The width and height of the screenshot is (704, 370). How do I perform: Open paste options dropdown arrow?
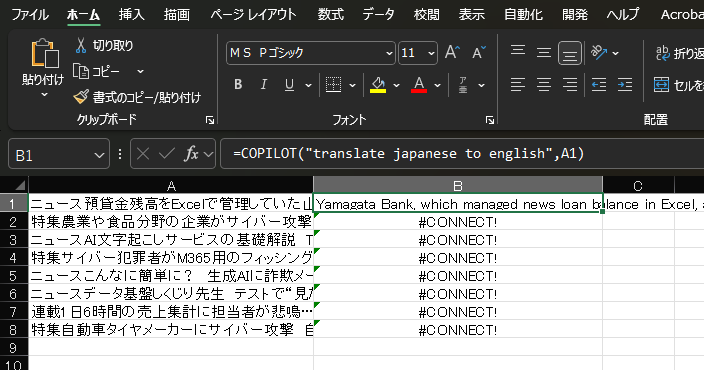click(x=44, y=95)
